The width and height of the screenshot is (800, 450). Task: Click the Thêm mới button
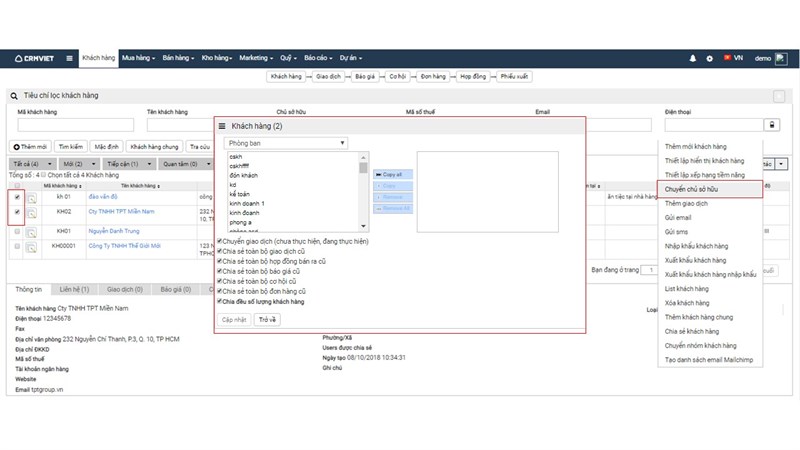pos(30,147)
